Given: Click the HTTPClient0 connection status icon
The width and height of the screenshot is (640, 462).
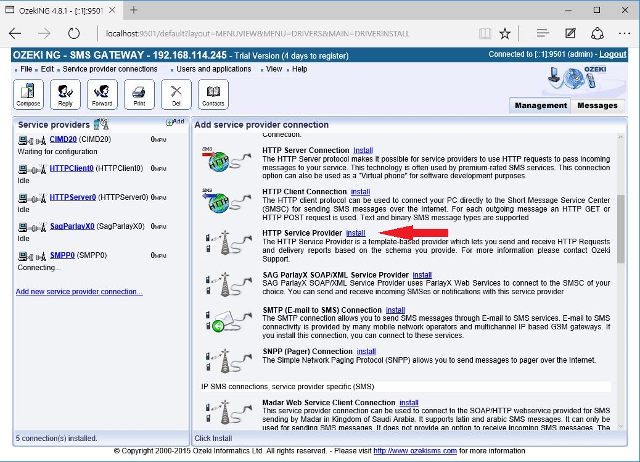Looking at the screenshot, I should (32, 169).
